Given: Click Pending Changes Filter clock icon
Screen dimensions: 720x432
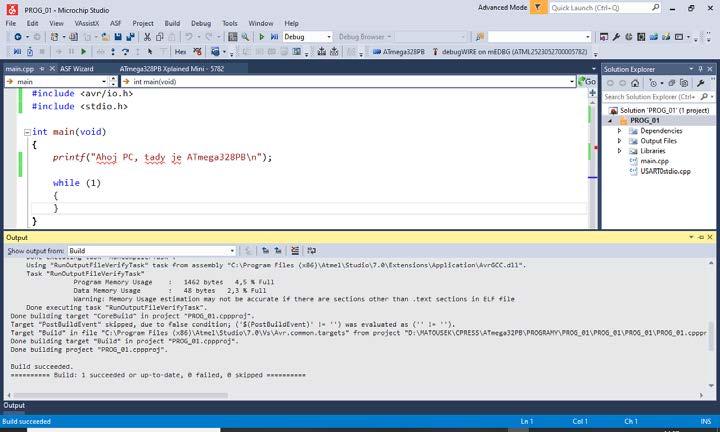Looking at the screenshot, I should pos(653,83).
